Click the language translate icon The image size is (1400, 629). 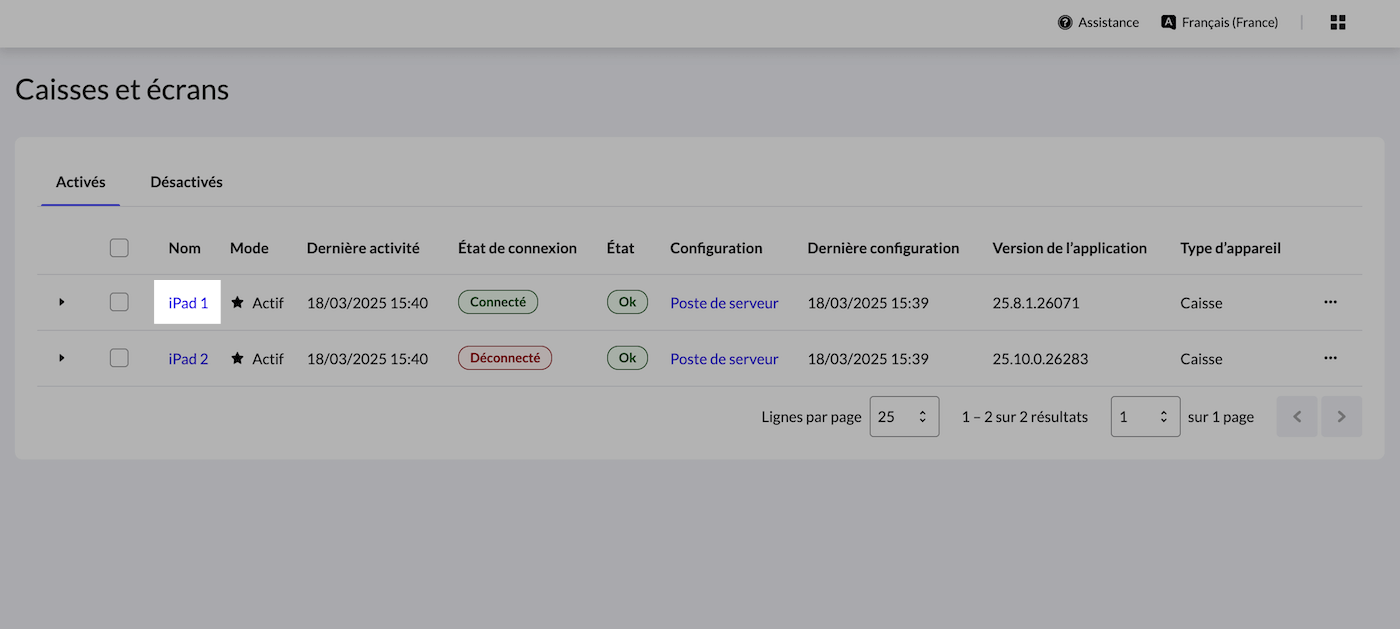tap(1168, 22)
